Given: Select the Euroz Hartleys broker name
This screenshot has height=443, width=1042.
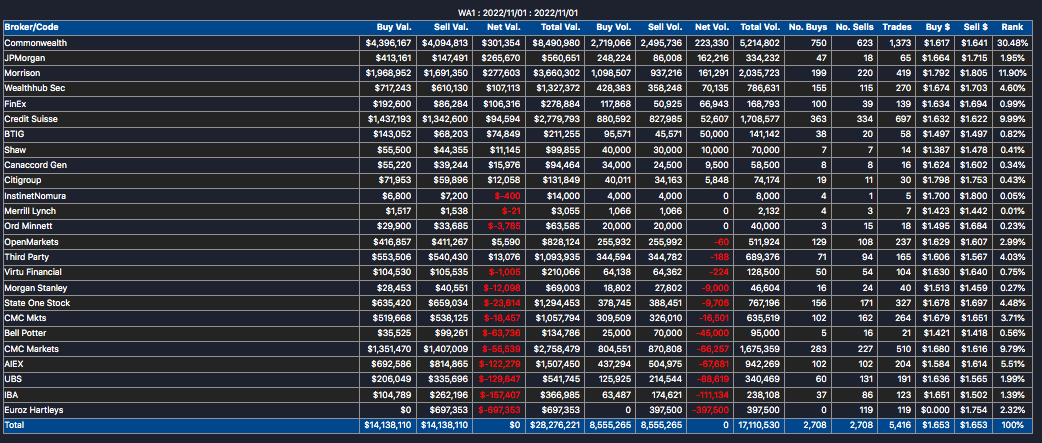Looking at the screenshot, I should 33,410.
